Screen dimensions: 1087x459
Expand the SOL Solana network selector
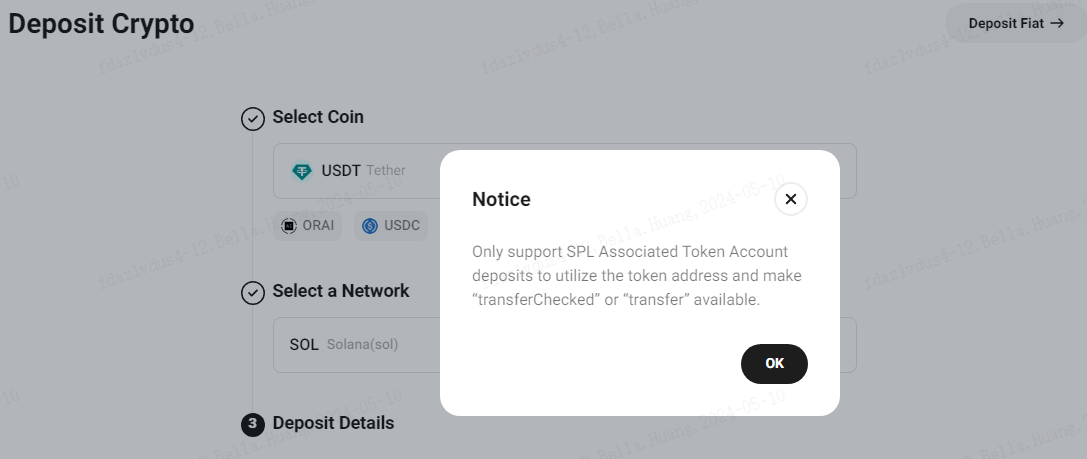(x=565, y=345)
